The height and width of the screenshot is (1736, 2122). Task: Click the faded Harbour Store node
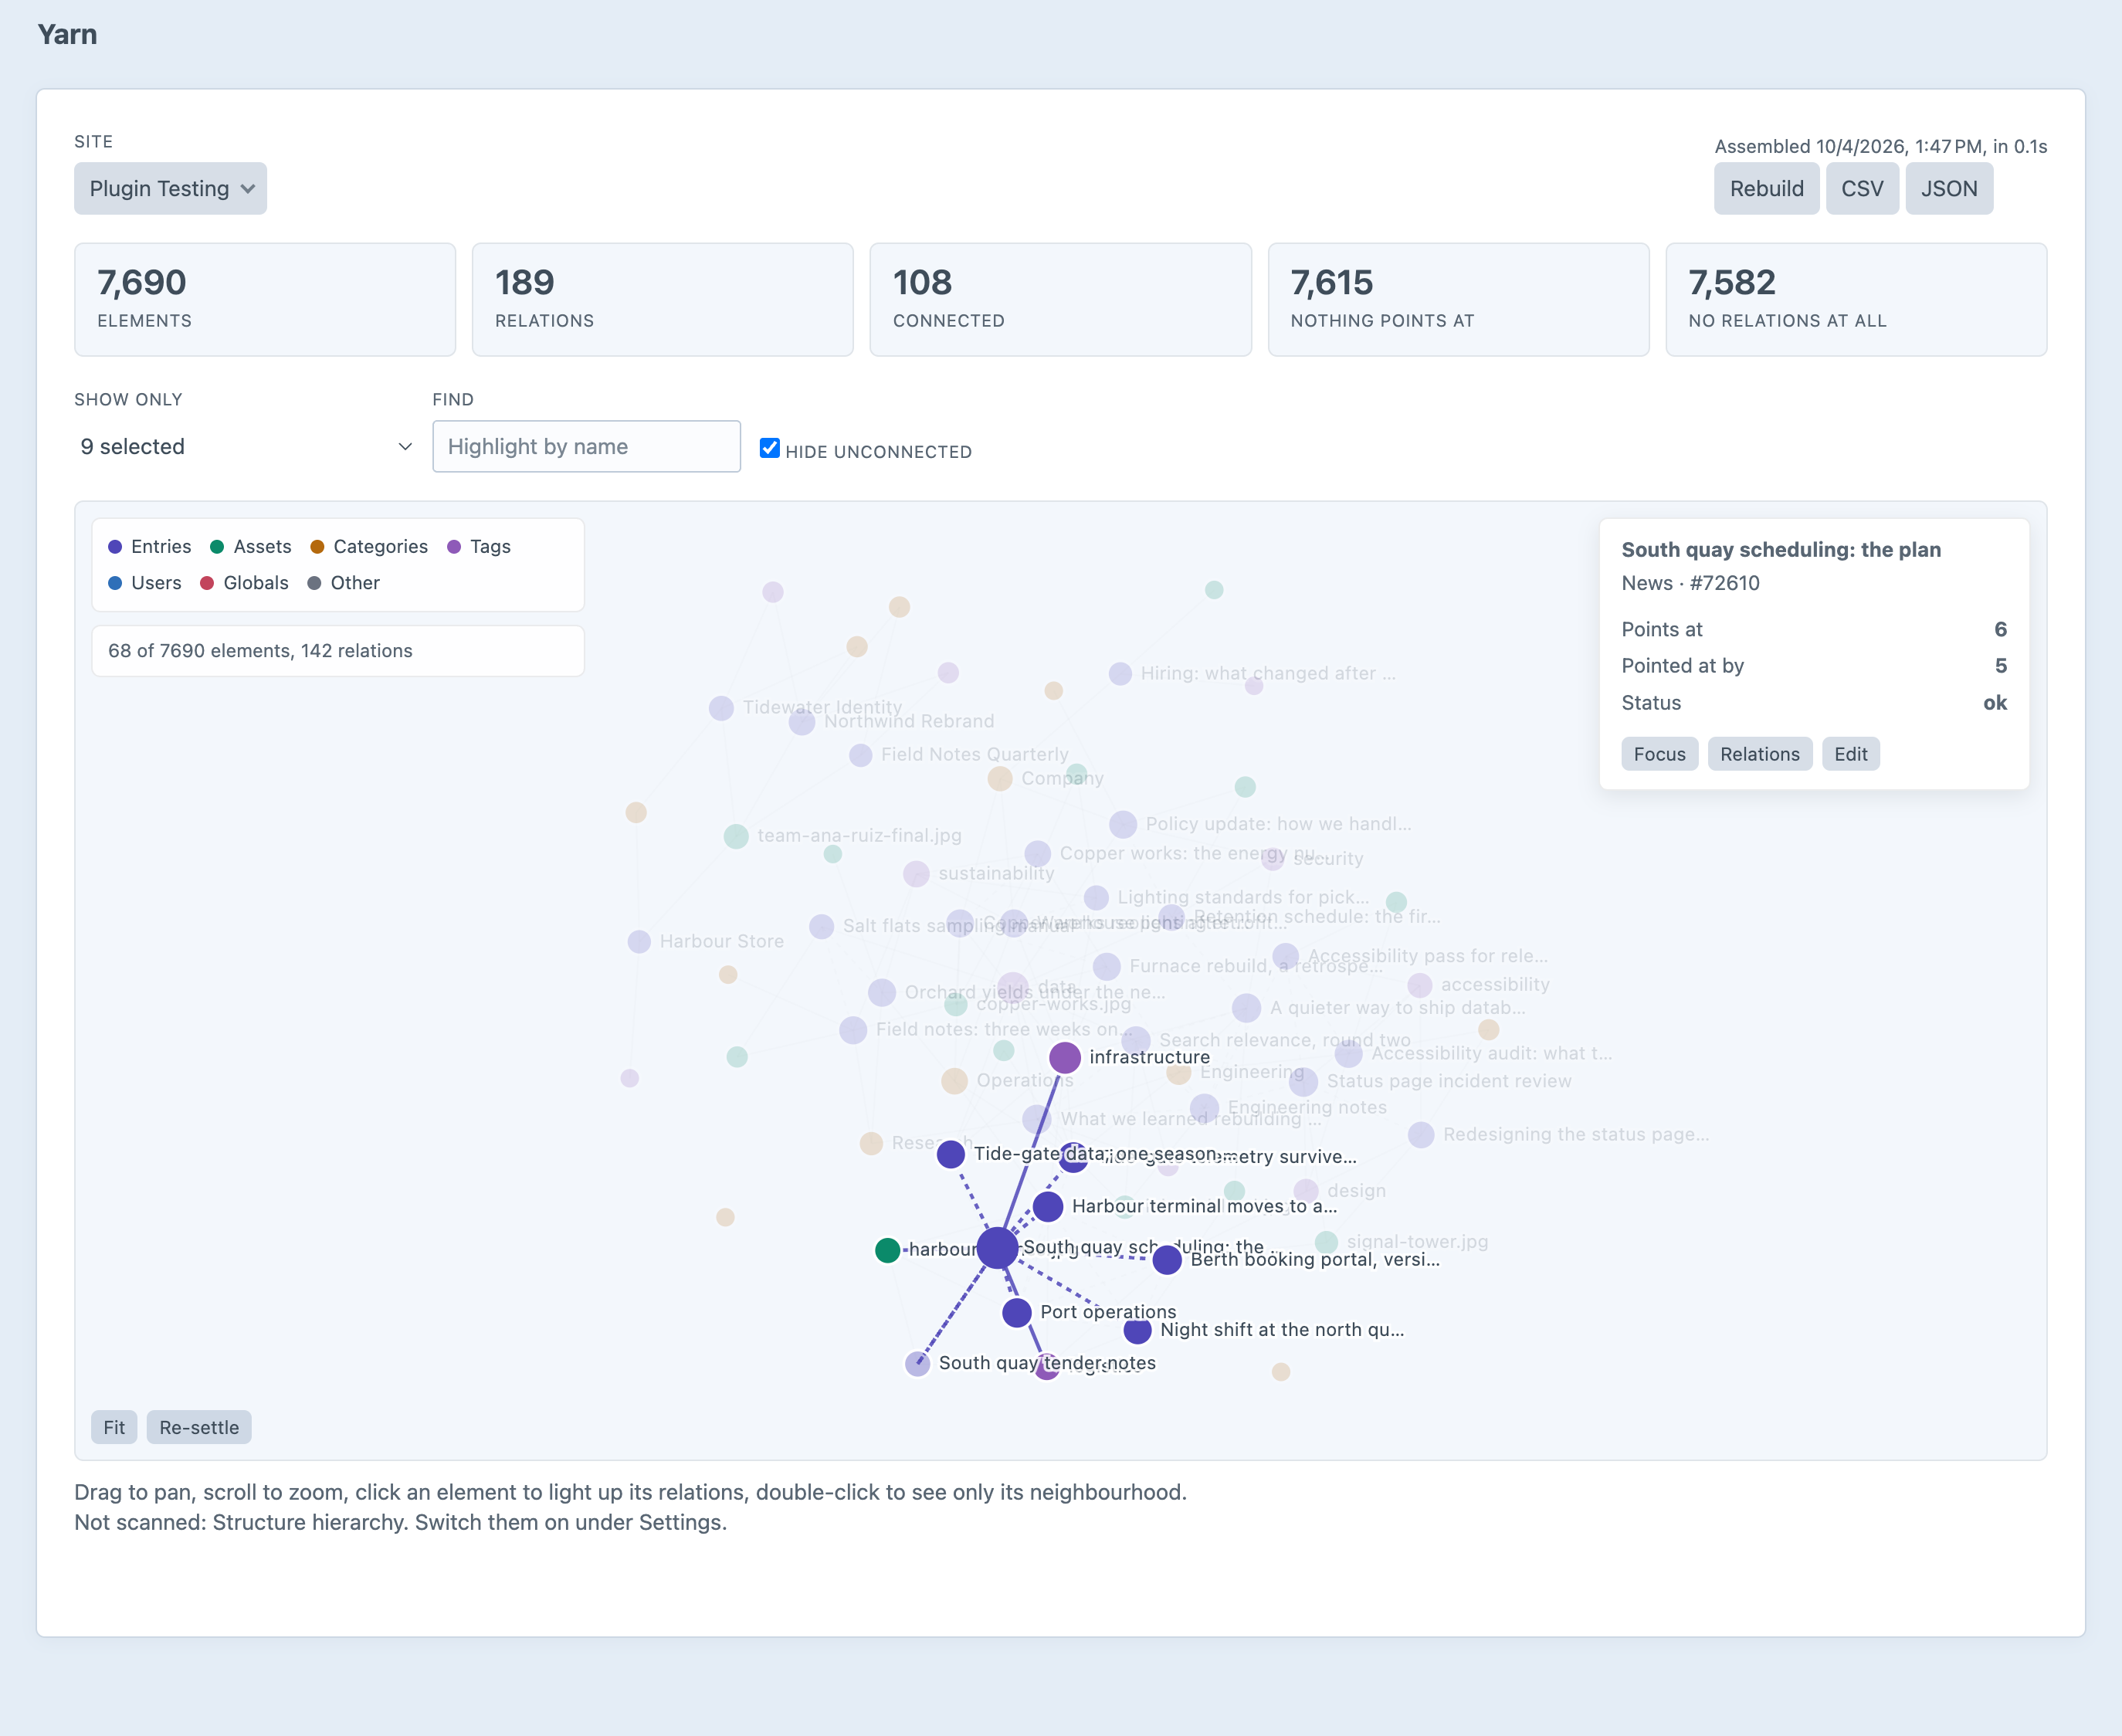639,941
